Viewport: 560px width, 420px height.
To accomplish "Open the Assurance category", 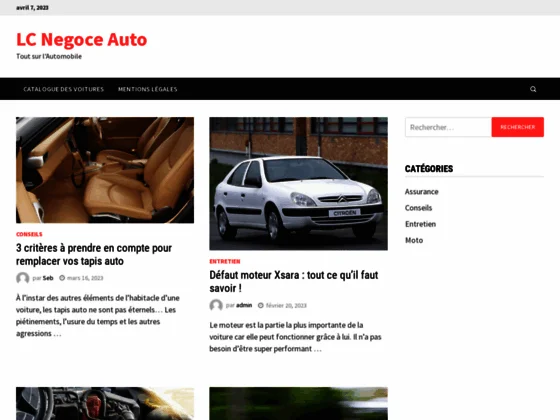I will [x=421, y=192].
